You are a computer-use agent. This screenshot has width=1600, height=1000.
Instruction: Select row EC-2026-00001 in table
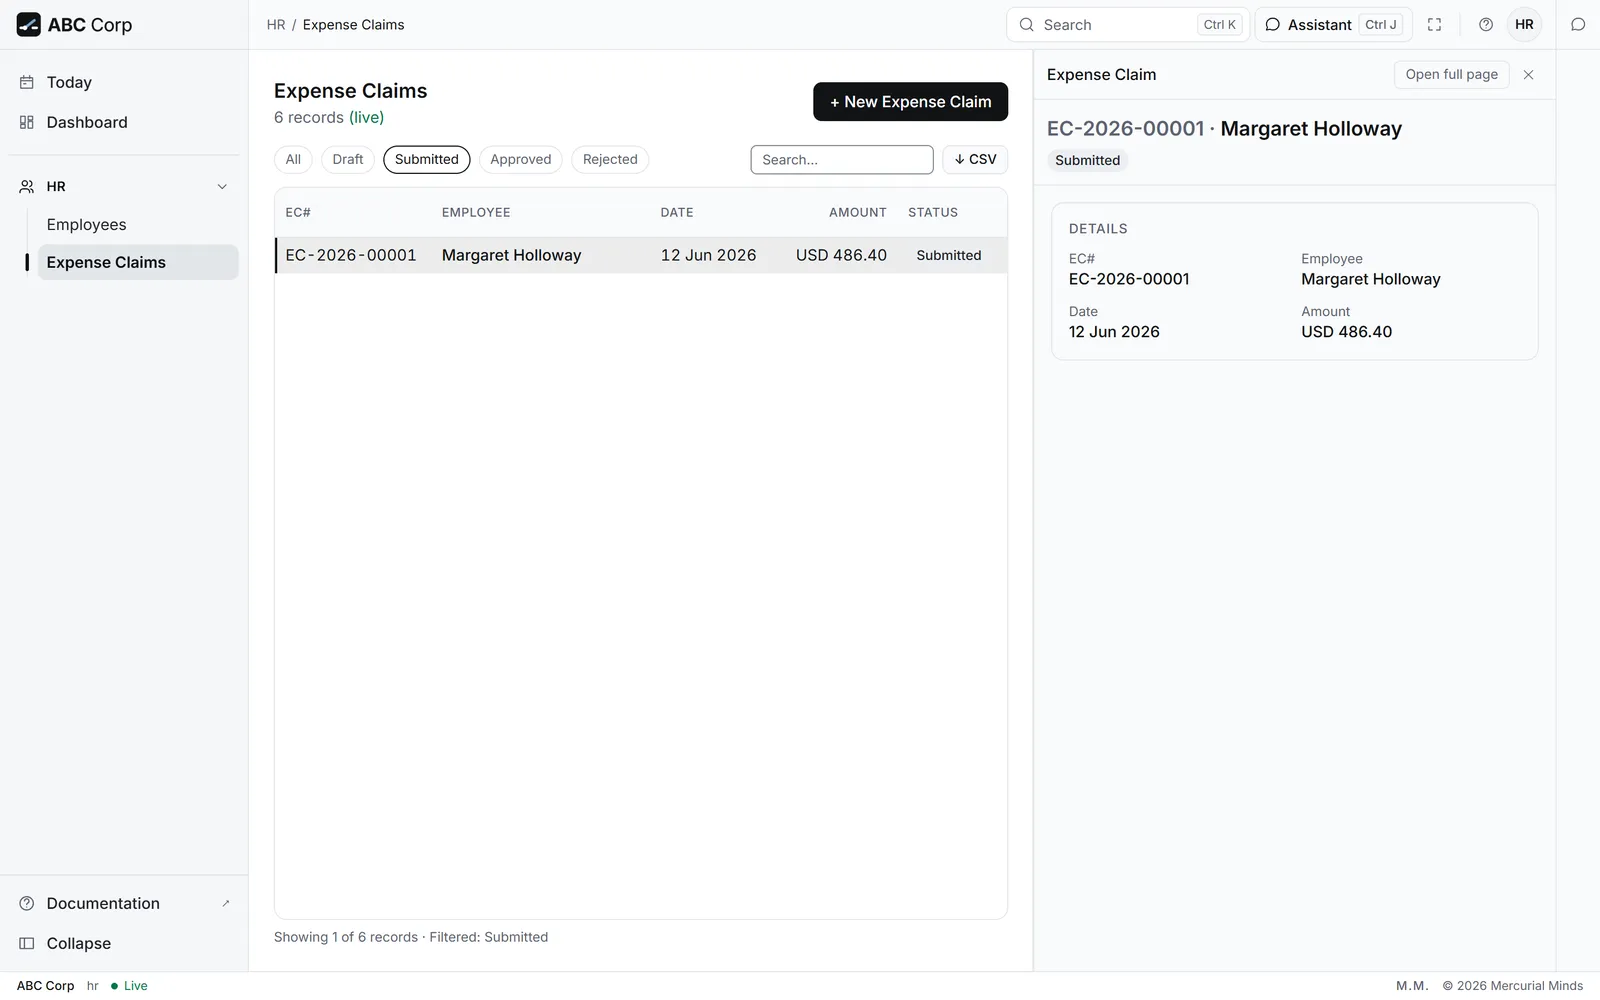point(641,255)
